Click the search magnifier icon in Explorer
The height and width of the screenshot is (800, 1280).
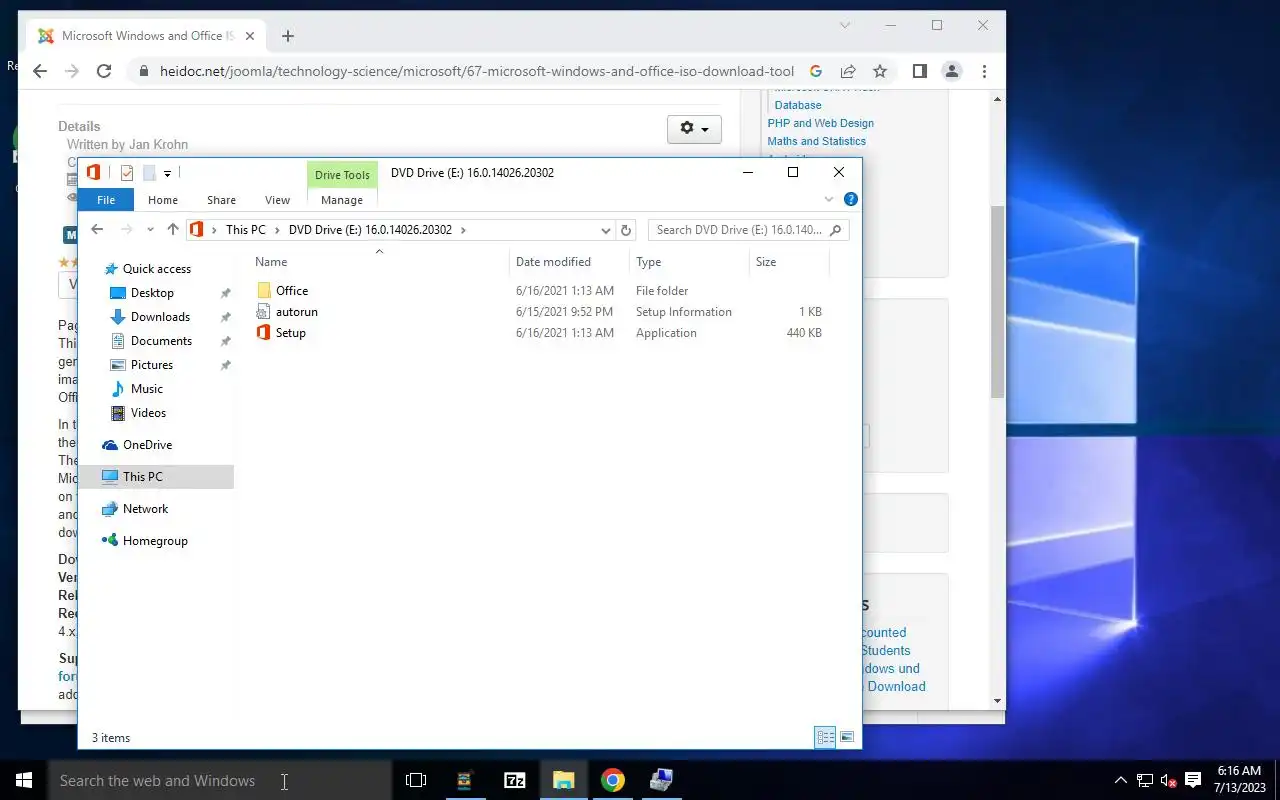click(837, 230)
